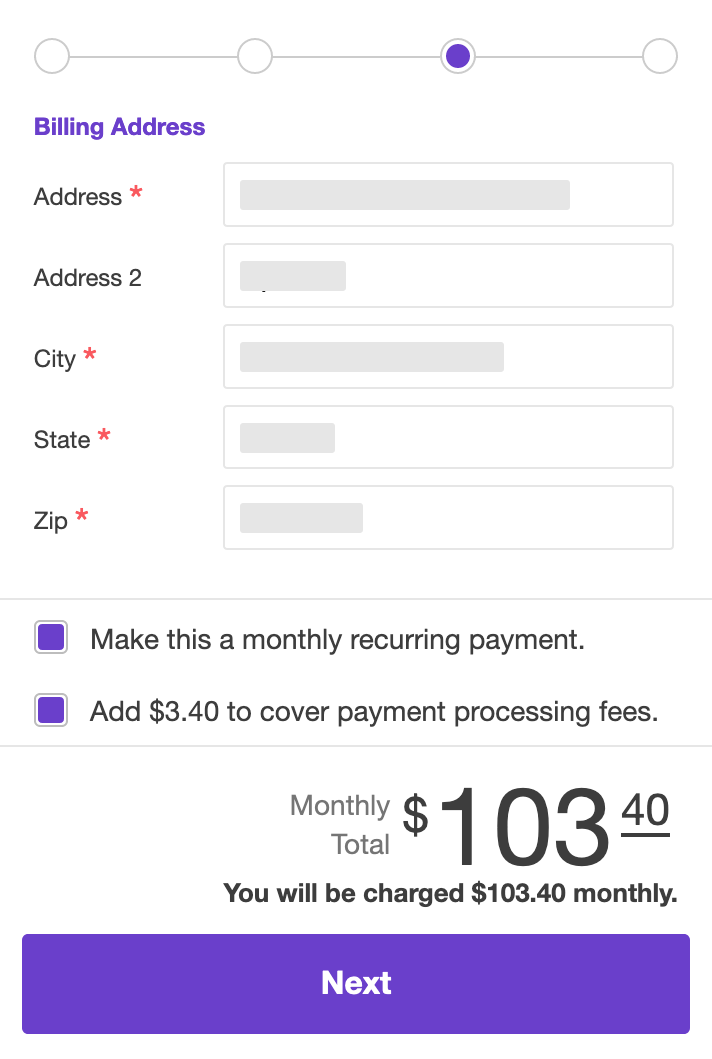Image resolution: width=712 pixels, height=1059 pixels.
Task: Focus the State entry field
Action: (448, 437)
